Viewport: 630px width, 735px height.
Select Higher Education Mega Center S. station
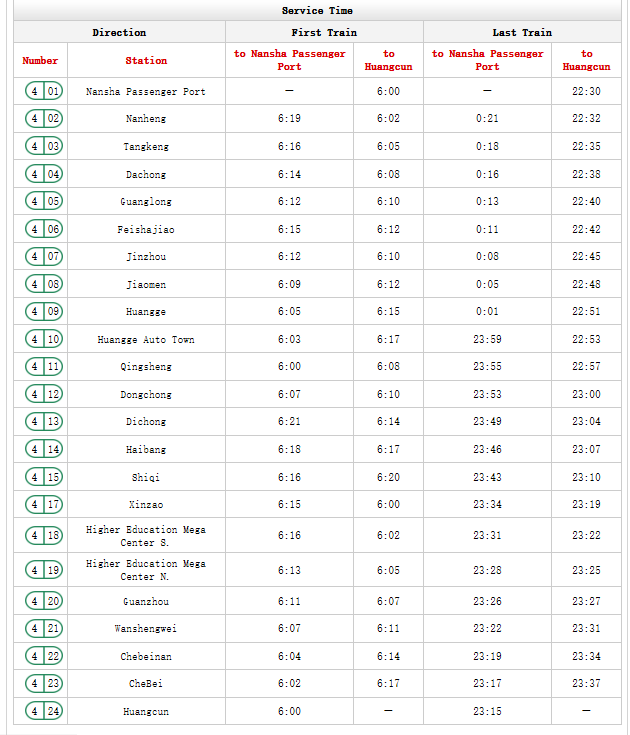tap(146, 536)
